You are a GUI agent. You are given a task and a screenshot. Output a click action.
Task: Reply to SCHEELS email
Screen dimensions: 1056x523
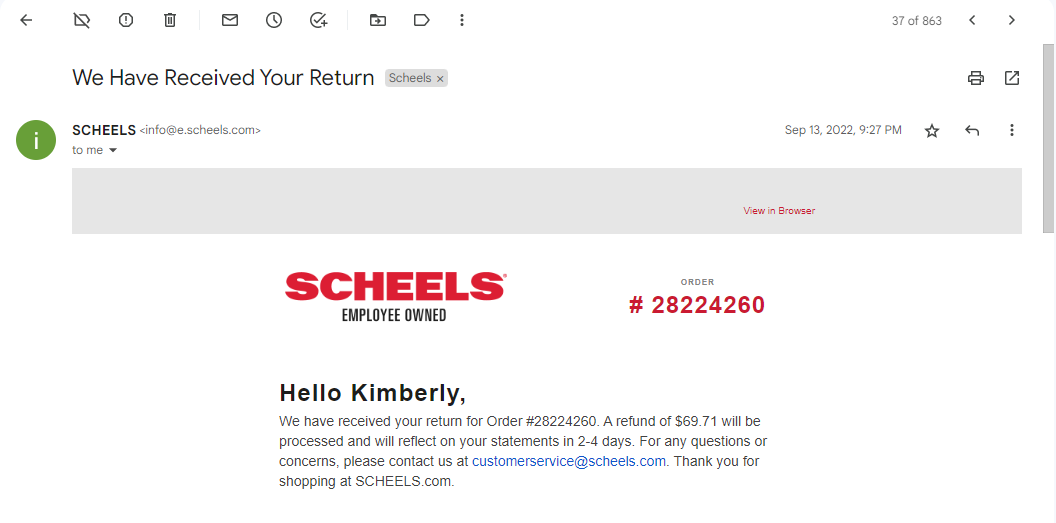coord(971,131)
